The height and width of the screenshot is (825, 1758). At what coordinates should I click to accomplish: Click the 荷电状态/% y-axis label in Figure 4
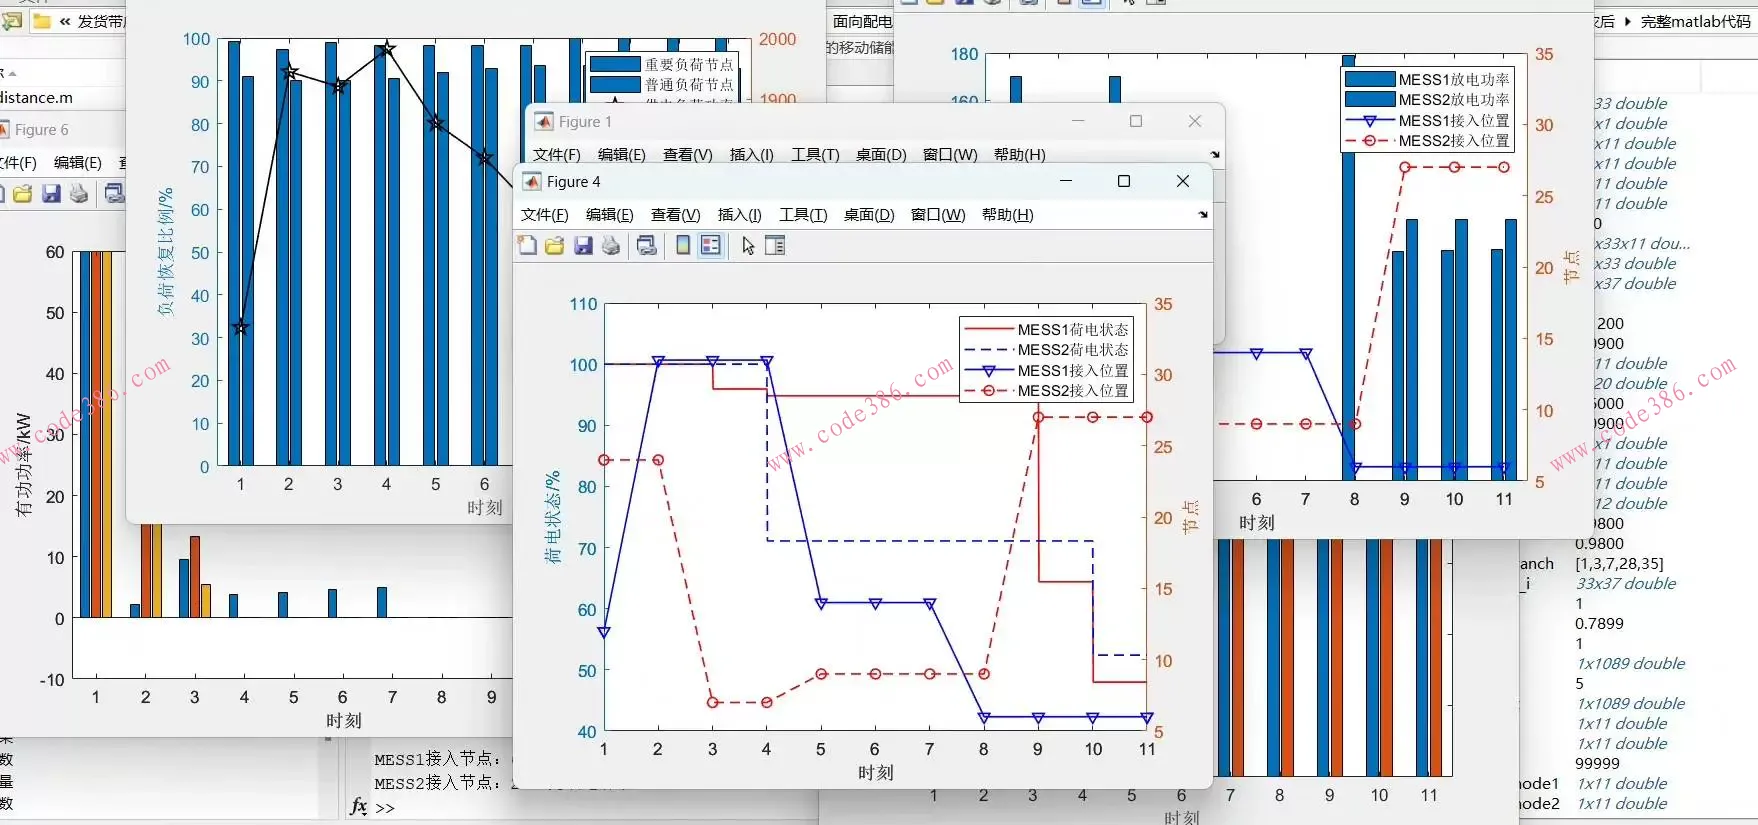552,517
